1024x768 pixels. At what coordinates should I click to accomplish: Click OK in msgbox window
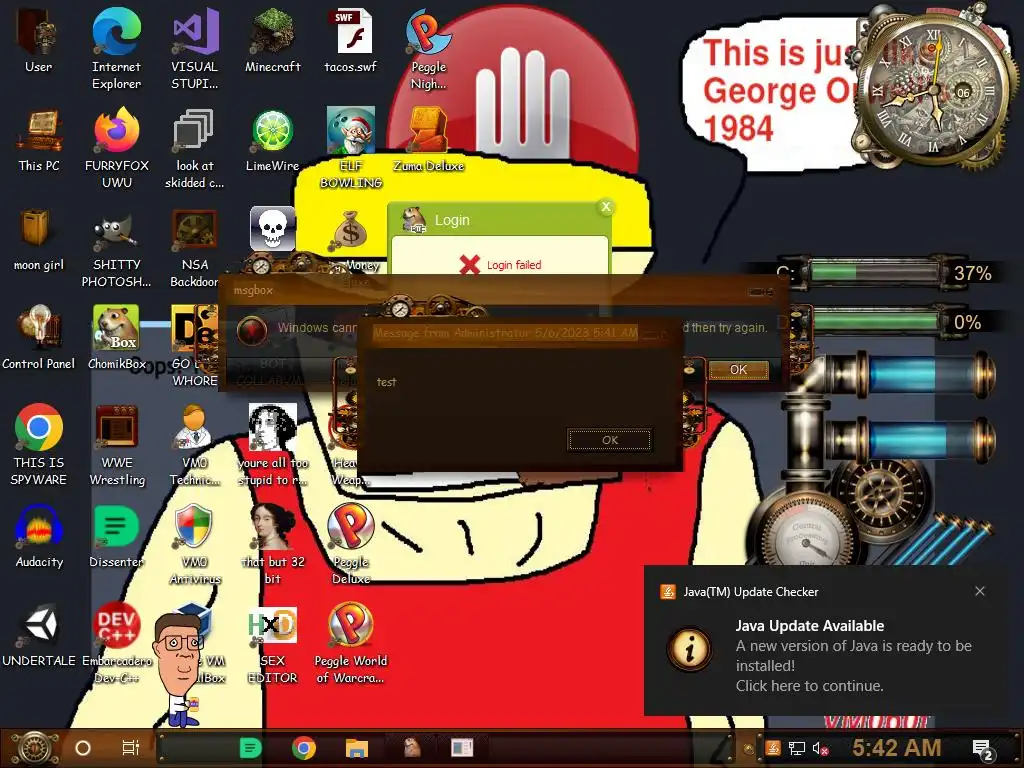(738, 370)
